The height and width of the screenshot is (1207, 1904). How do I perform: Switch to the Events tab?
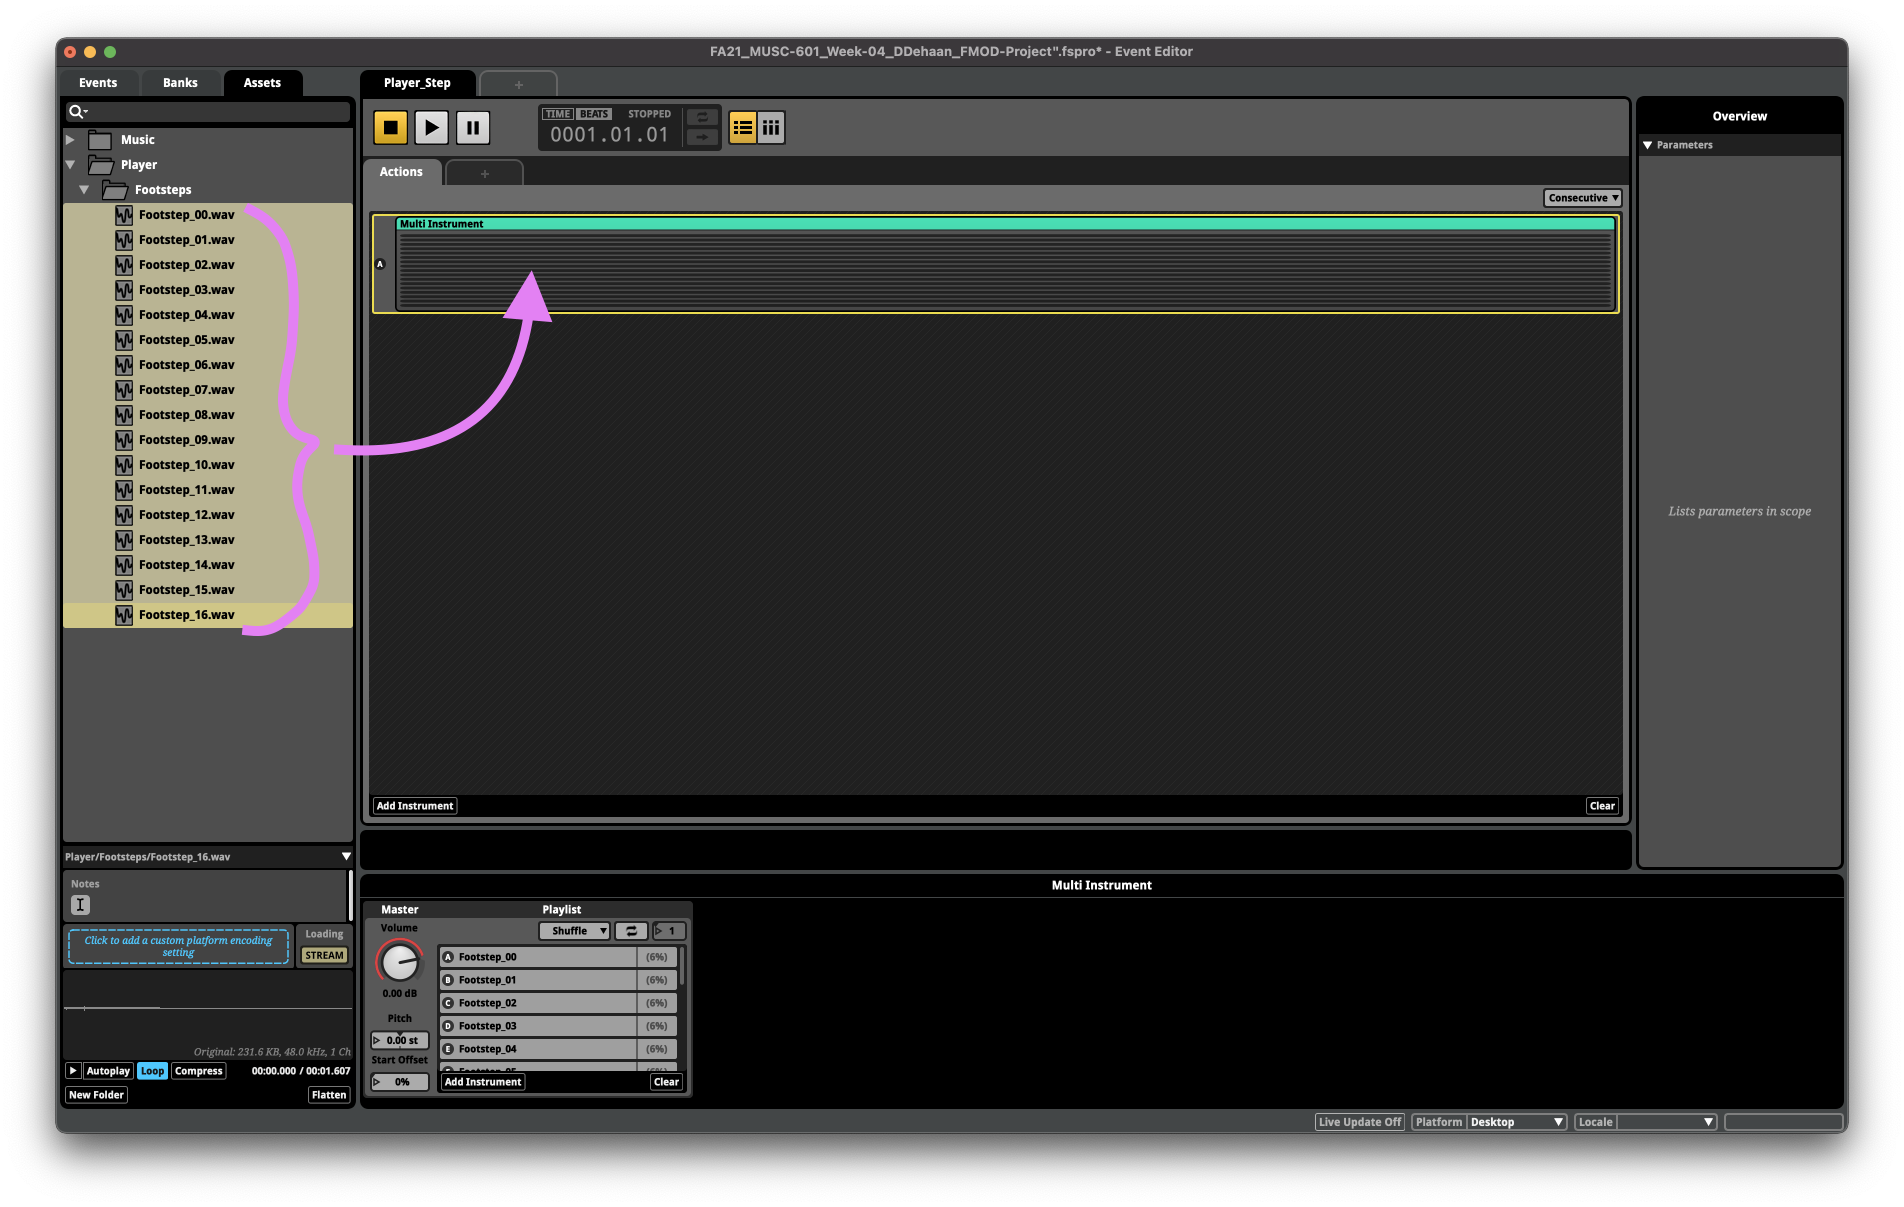click(x=98, y=83)
